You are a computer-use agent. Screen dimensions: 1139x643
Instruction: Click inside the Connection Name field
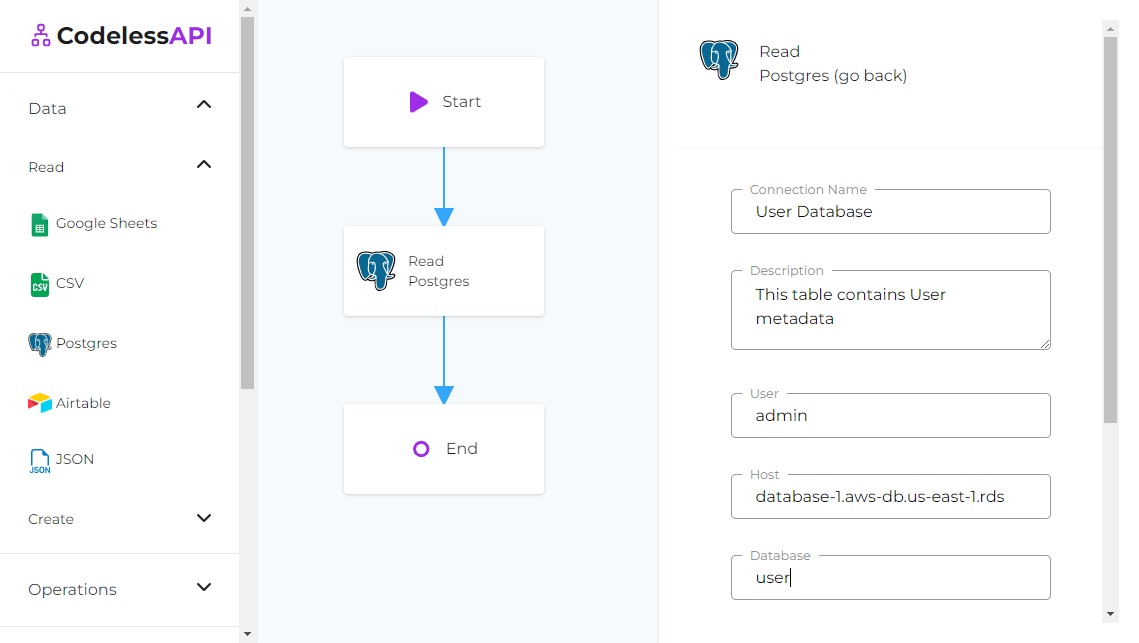[x=890, y=211]
